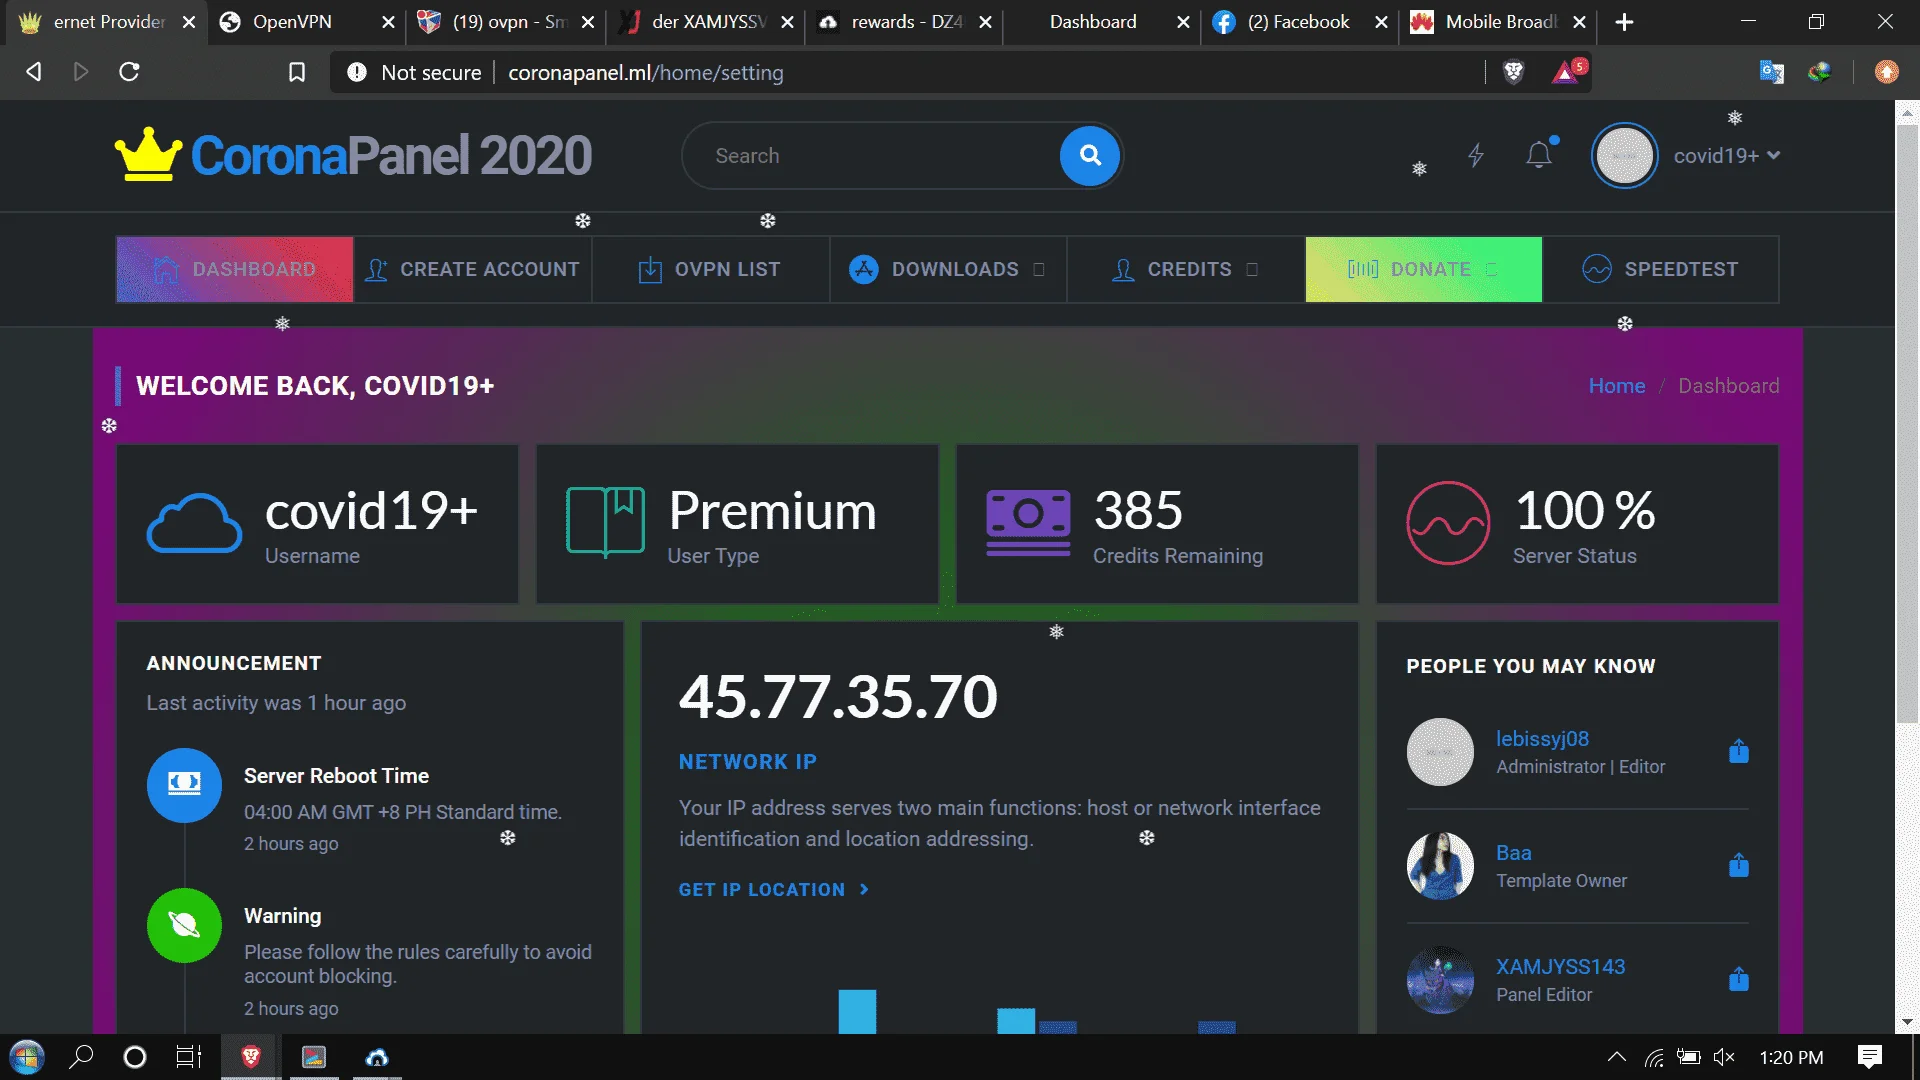The height and width of the screenshot is (1080, 1920).
Task: Expand the covid19+ user dropdown
Action: pyautogui.click(x=1727, y=156)
